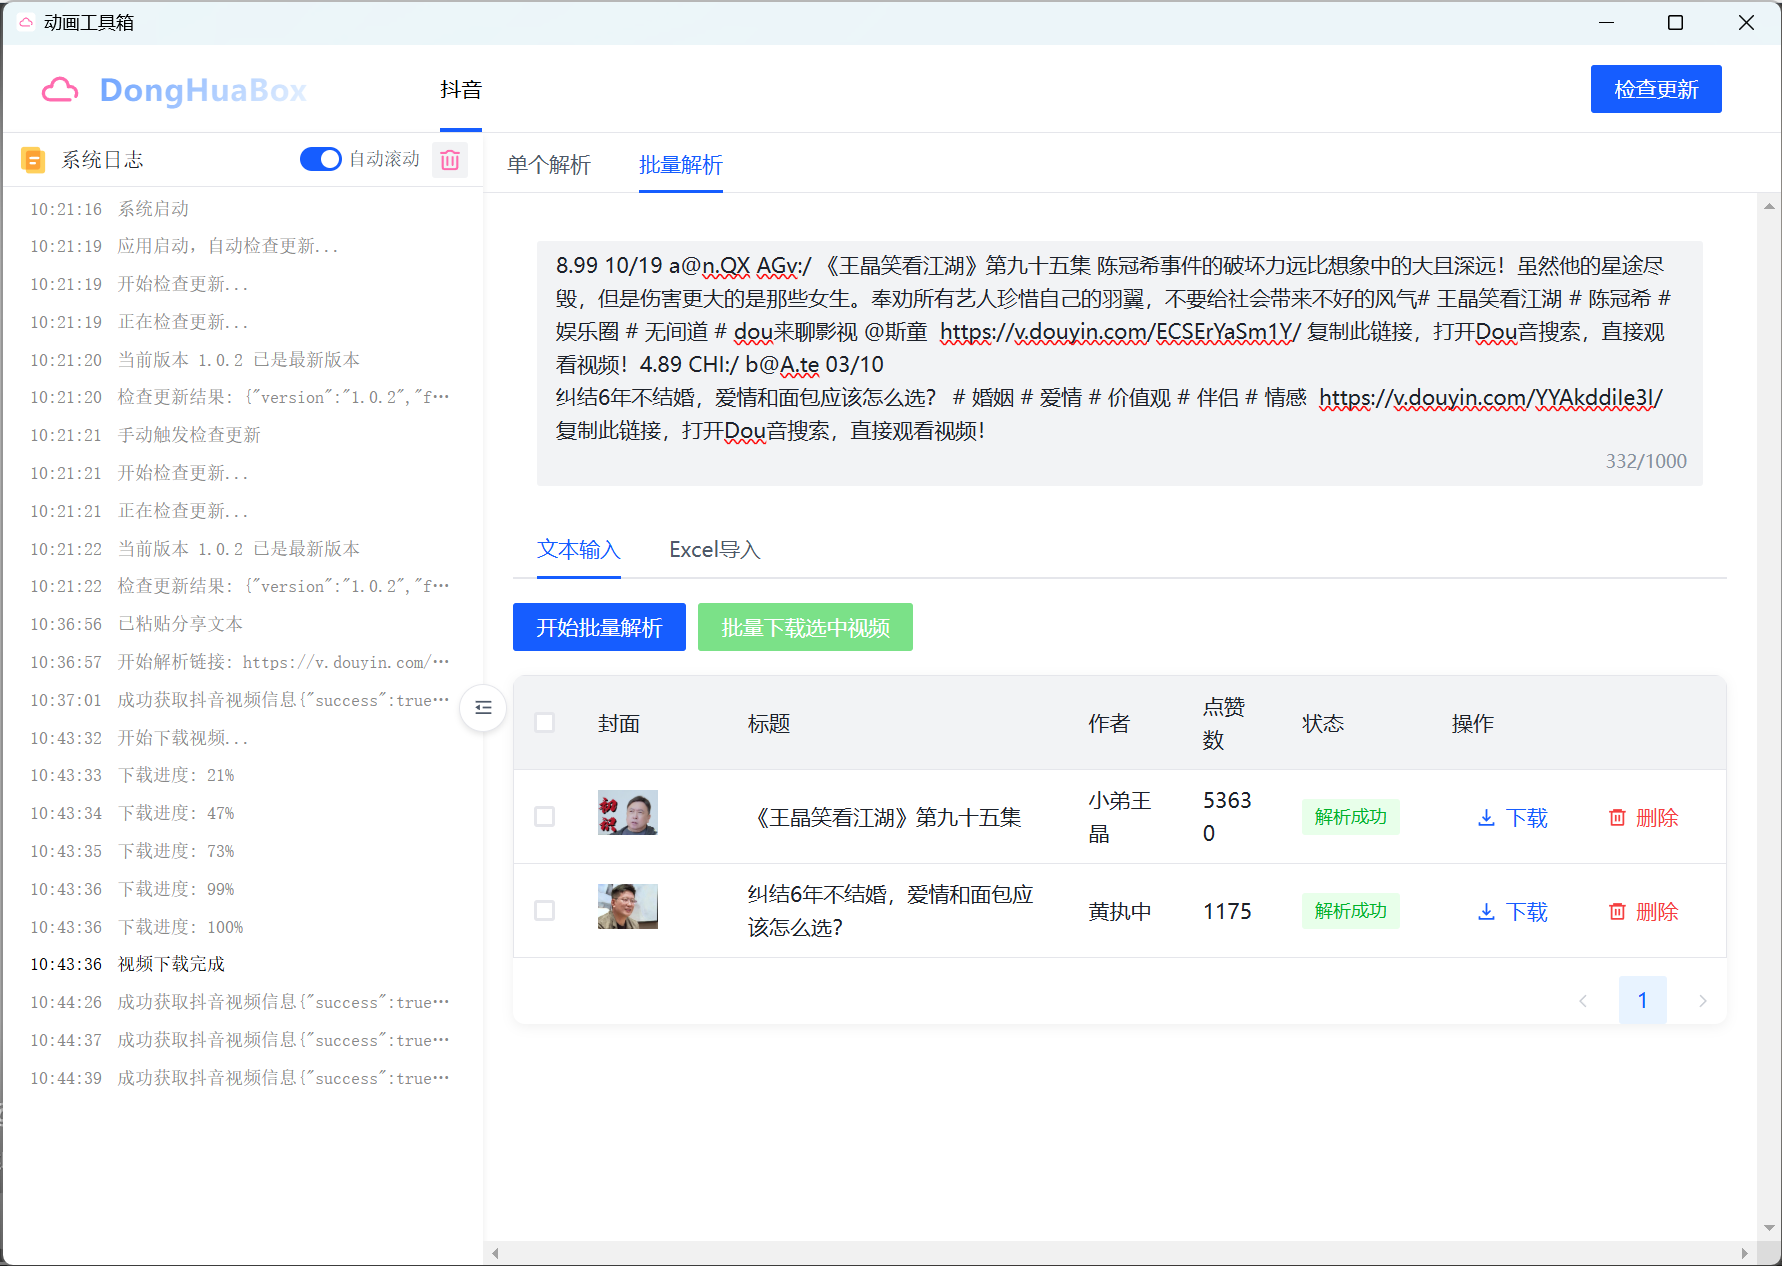Screen dimensions: 1782x1266
Task: Click the 点赞数 column header
Action: click(x=1224, y=723)
